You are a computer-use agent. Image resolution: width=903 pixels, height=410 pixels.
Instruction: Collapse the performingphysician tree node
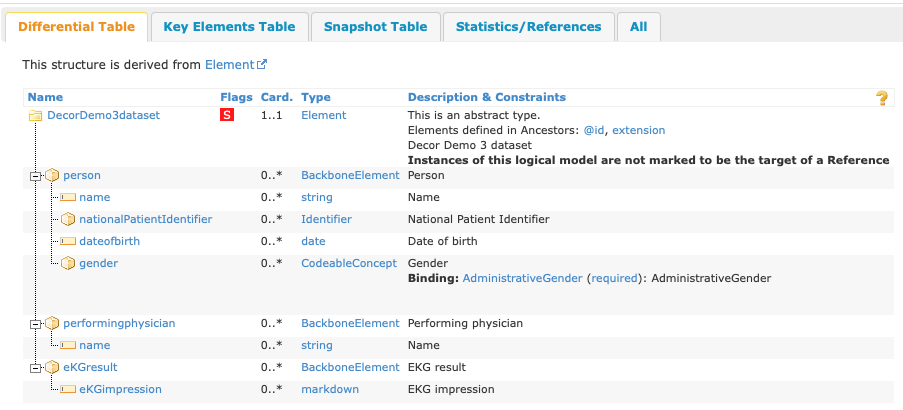[x=35, y=324]
